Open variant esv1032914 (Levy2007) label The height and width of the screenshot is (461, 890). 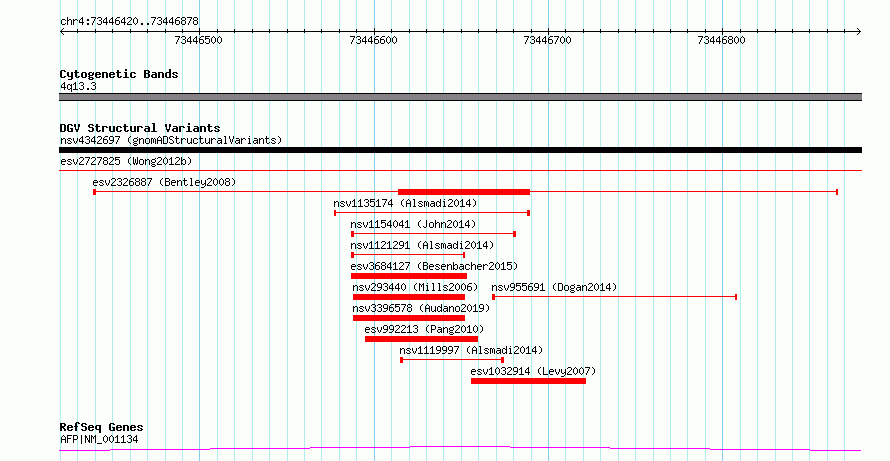534,371
